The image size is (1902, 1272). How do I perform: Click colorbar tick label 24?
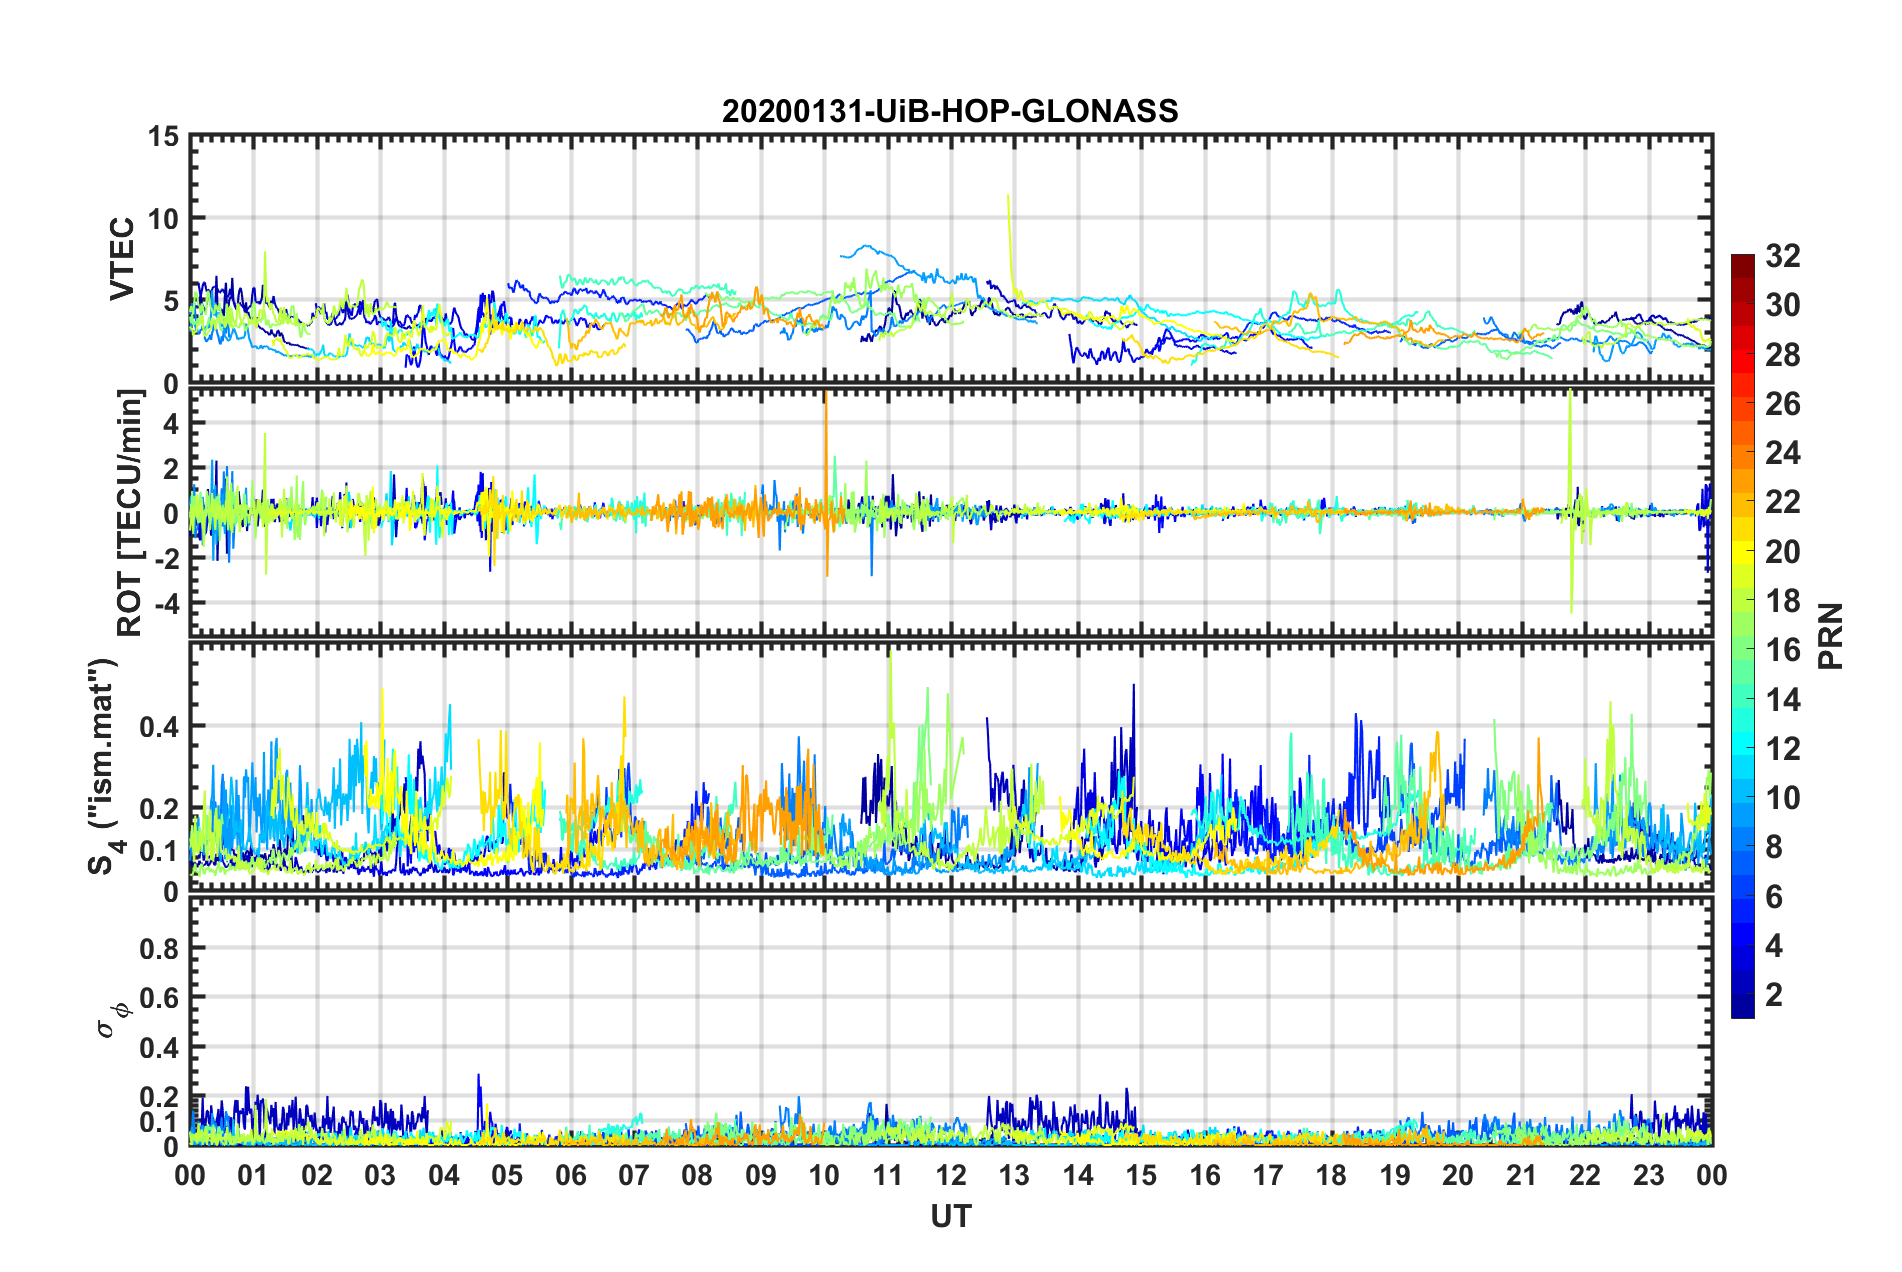(1782, 453)
